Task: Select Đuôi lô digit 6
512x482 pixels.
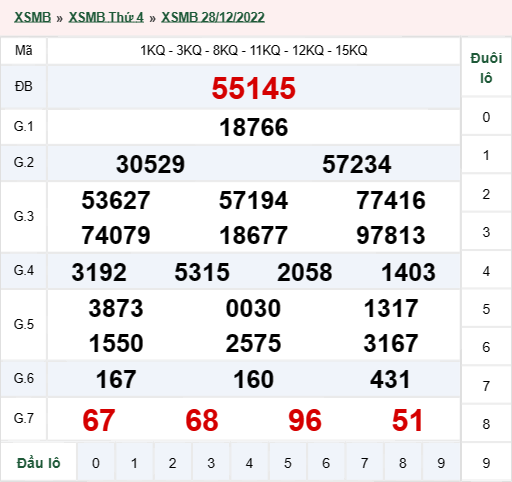Action: tap(486, 347)
